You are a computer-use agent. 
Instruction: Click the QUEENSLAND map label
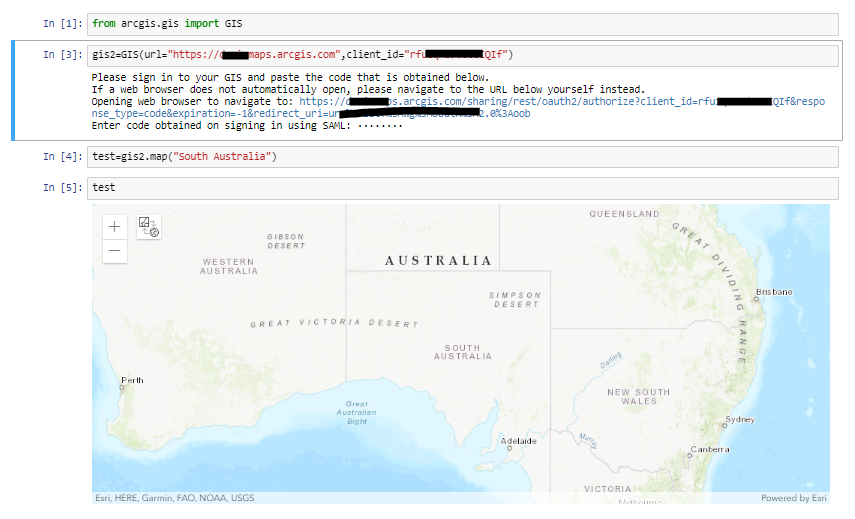point(624,214)
